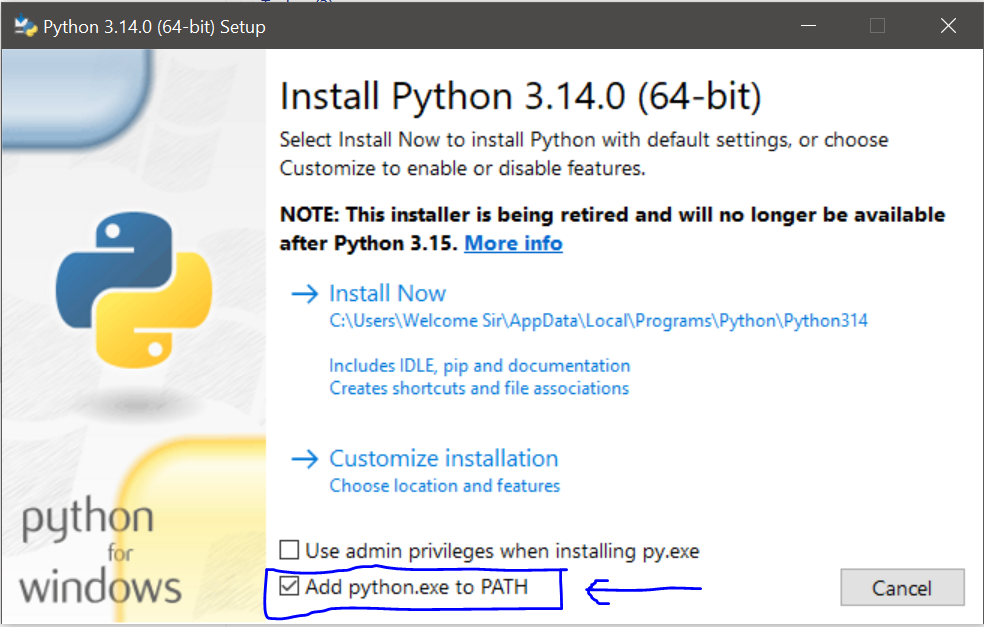Click the Python installer icon in title bar
This screenshot has width=984, height=627.
coord(26,27)
